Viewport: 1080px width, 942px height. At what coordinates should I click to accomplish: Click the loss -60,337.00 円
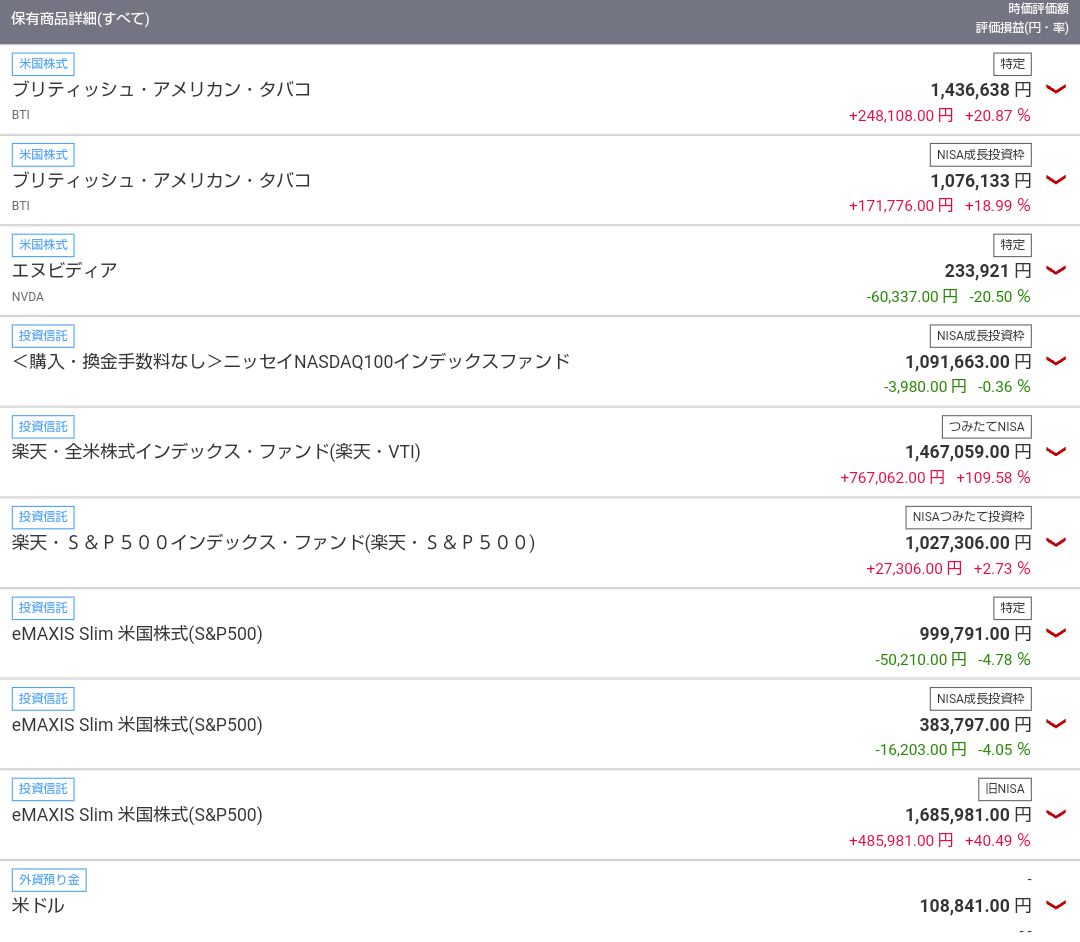[x=912, y=297]
